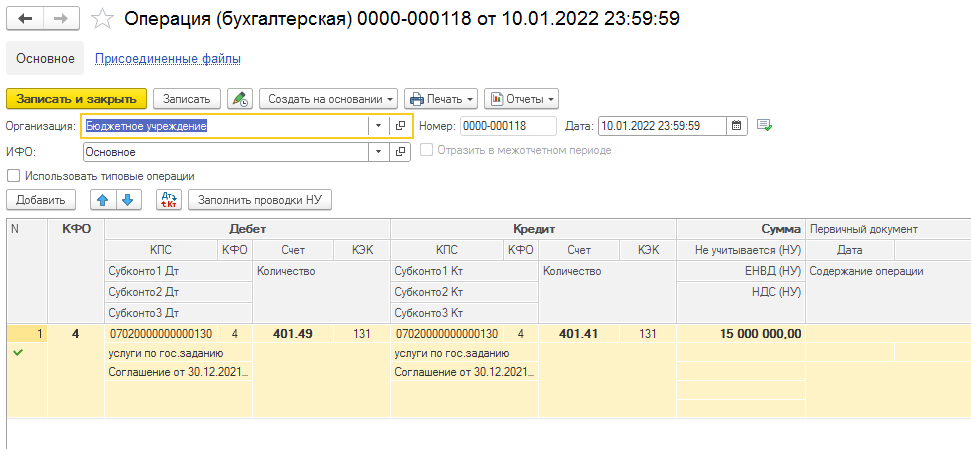Move row down with blue arrow
This screenshot has width=971, height=449.
click(x=126, y=200)
